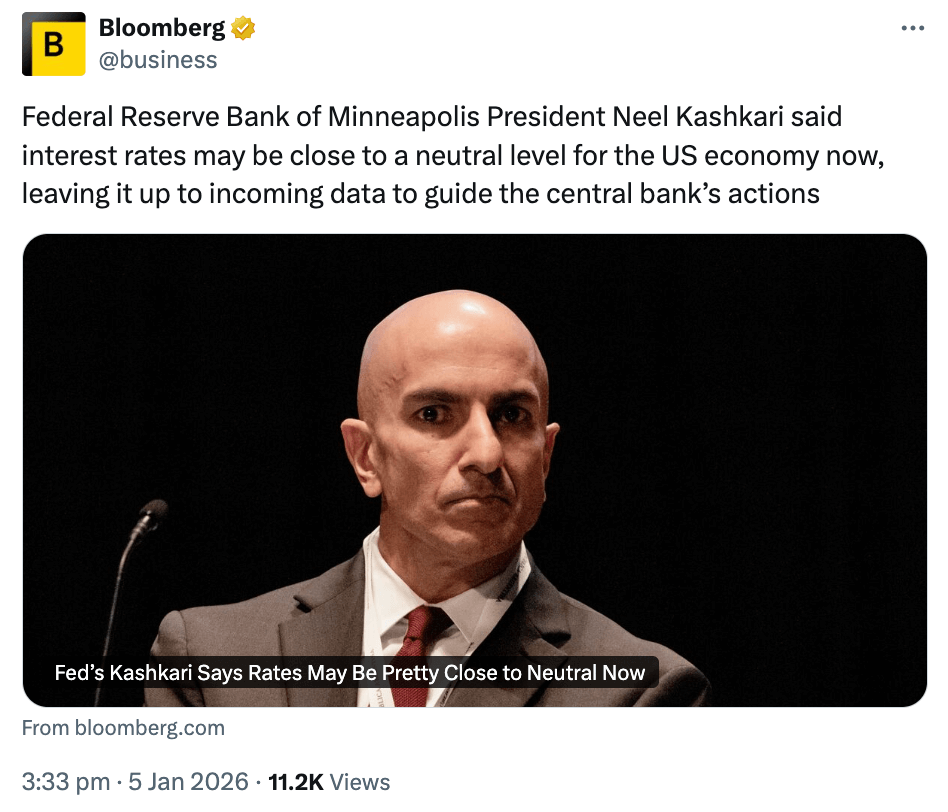This screenshot has height=812, width=948.
Task: Open the three-dot more options menu
Action: pos(912,28)
